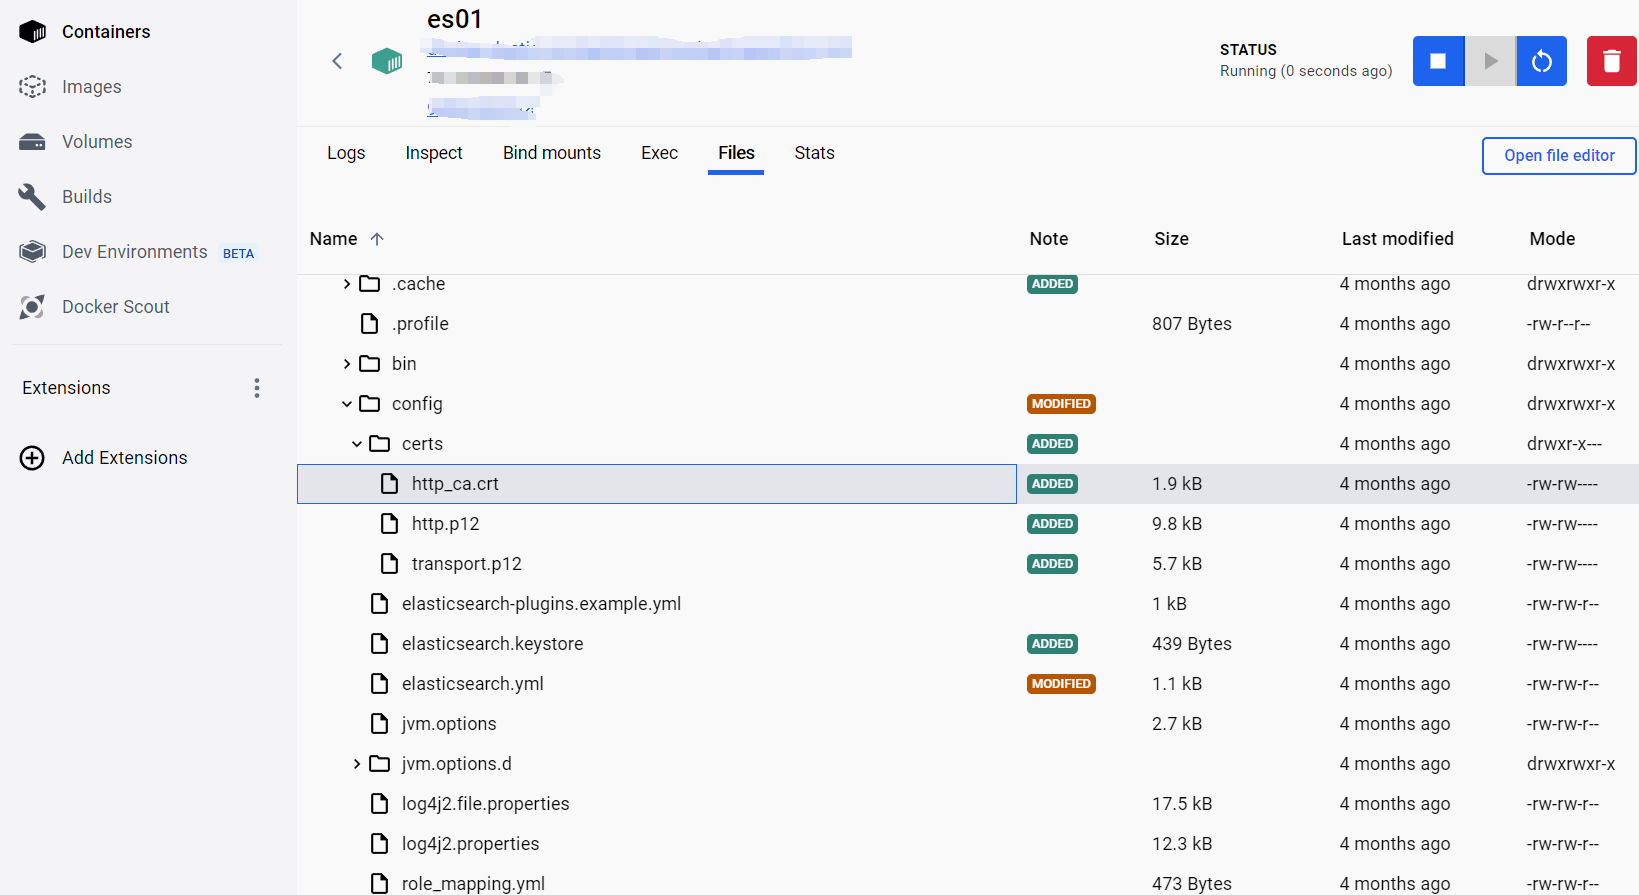The image size is (1639, 895).
Task: Click the transport.p12 file icon
Action: point(390,564)
